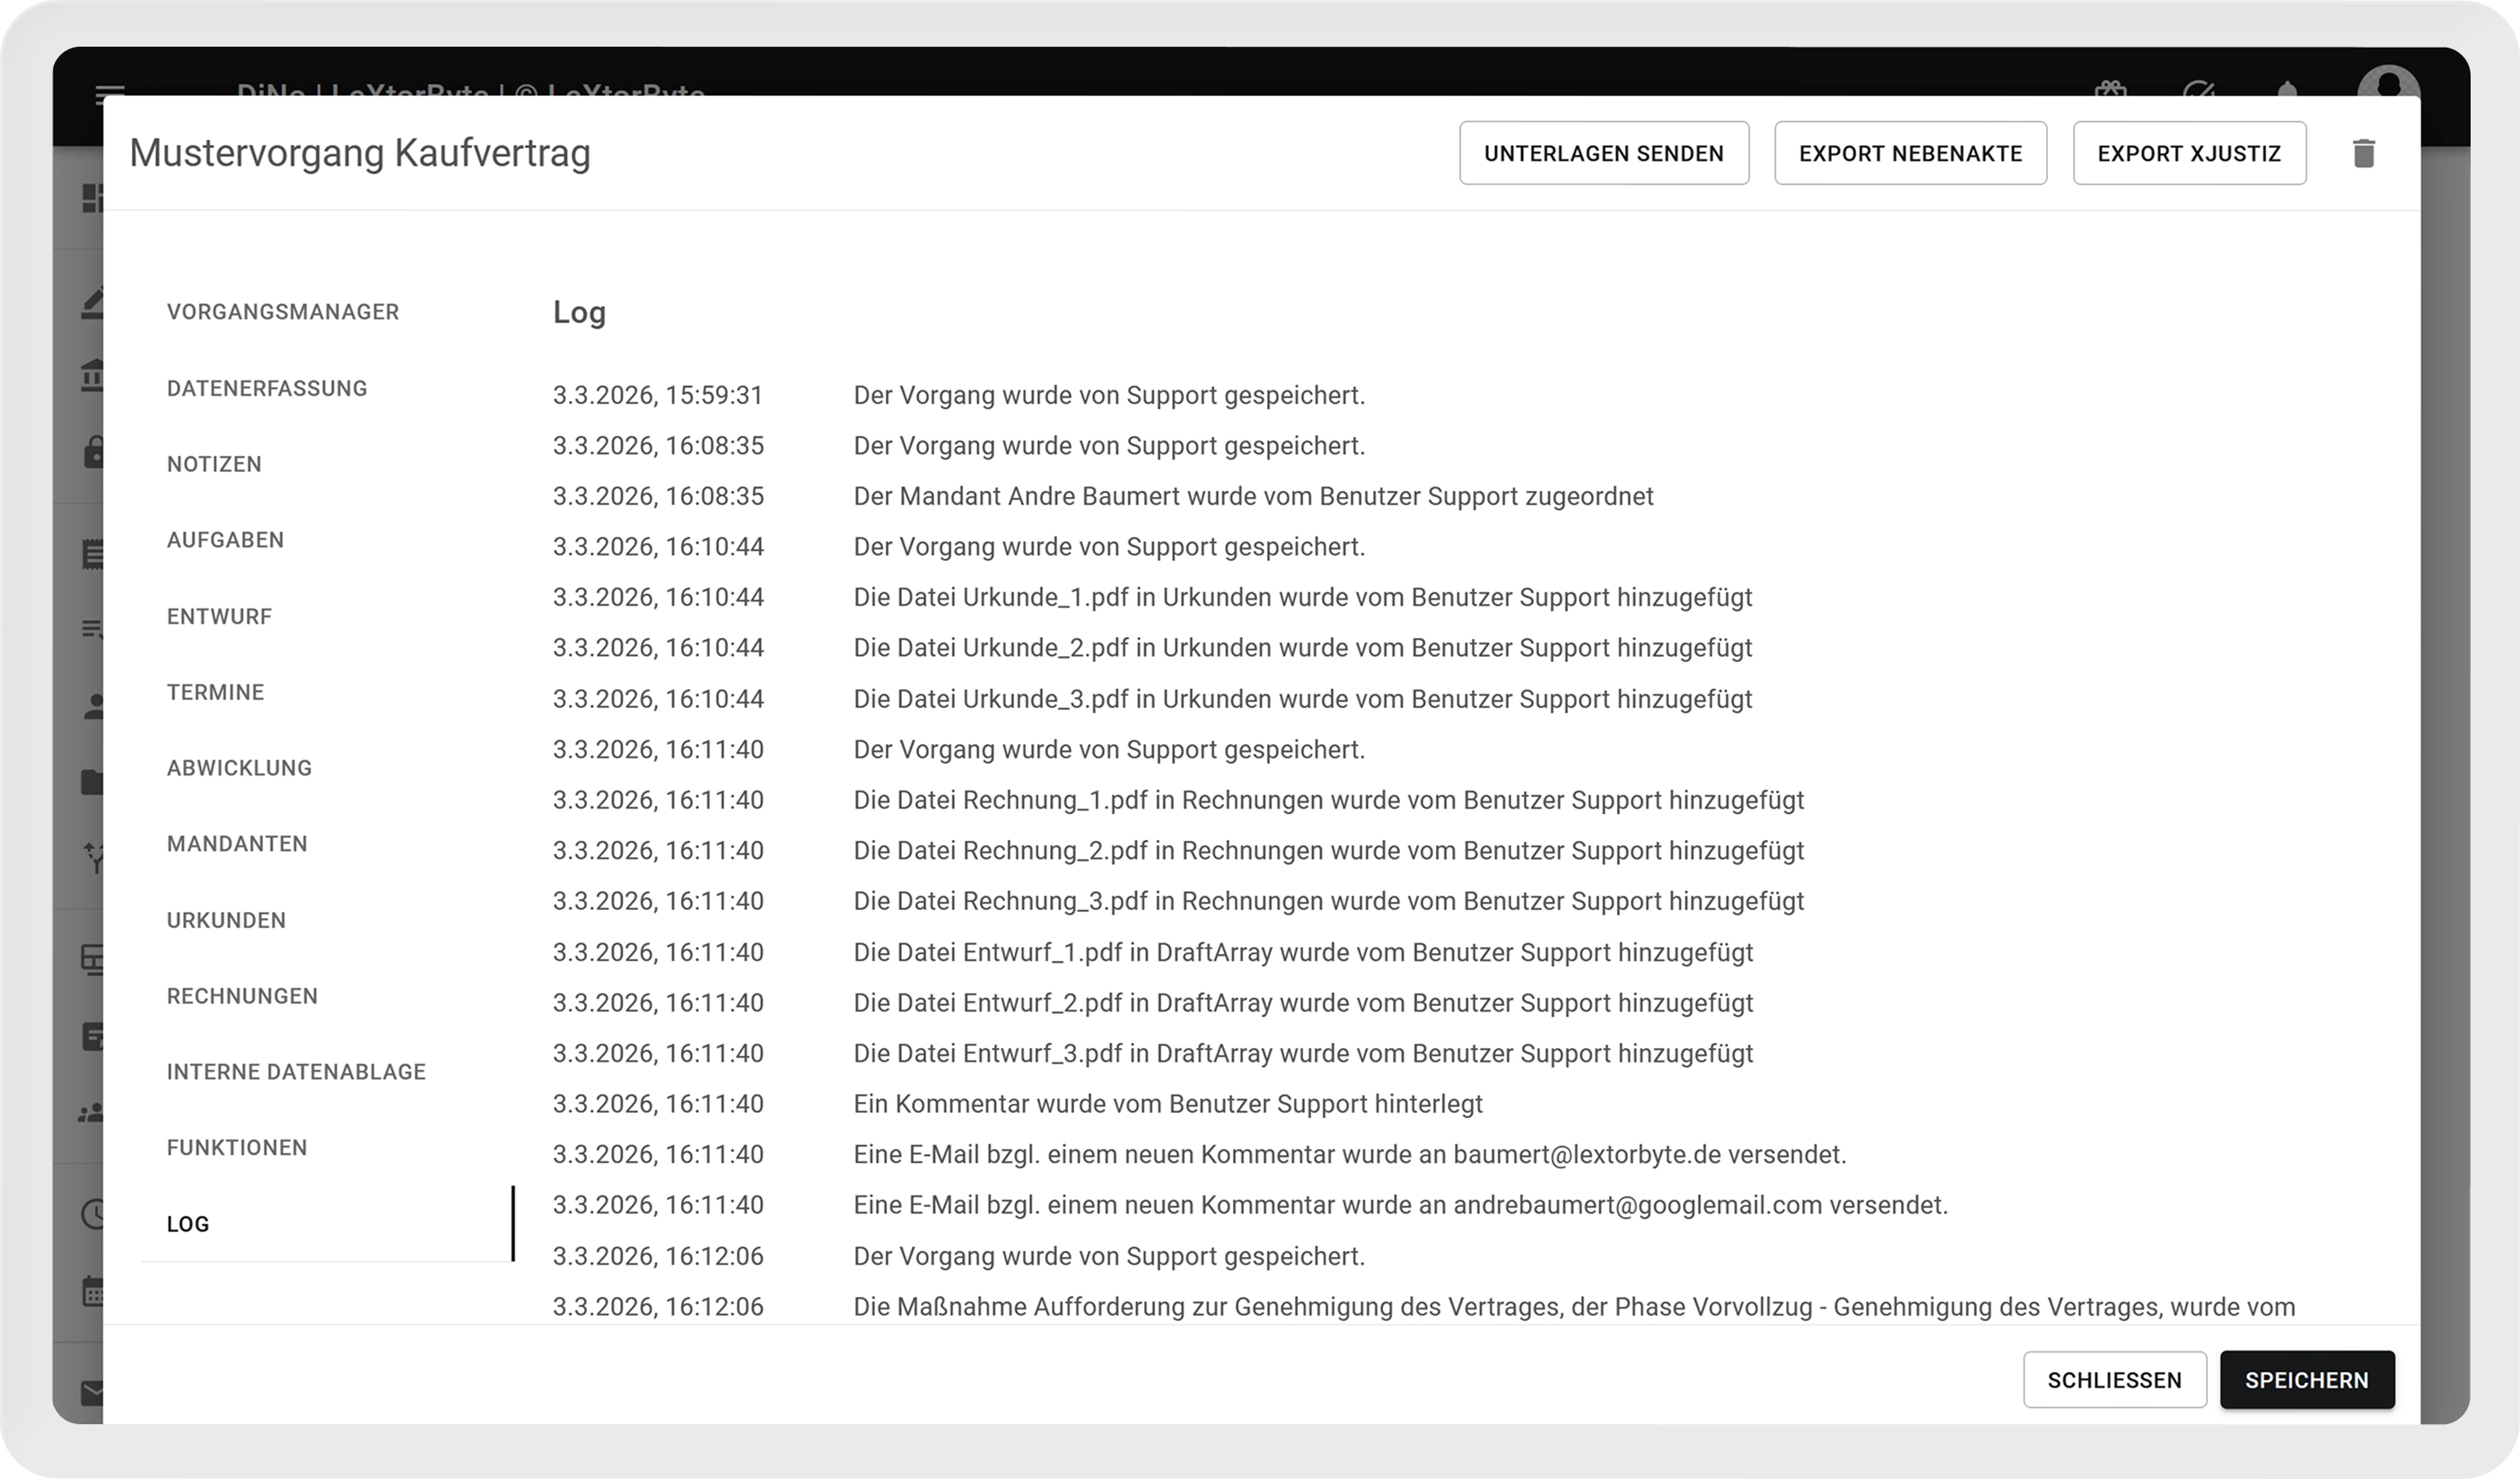
Task: Switch to the Mandanten tab
Action: tap(237, 844)
